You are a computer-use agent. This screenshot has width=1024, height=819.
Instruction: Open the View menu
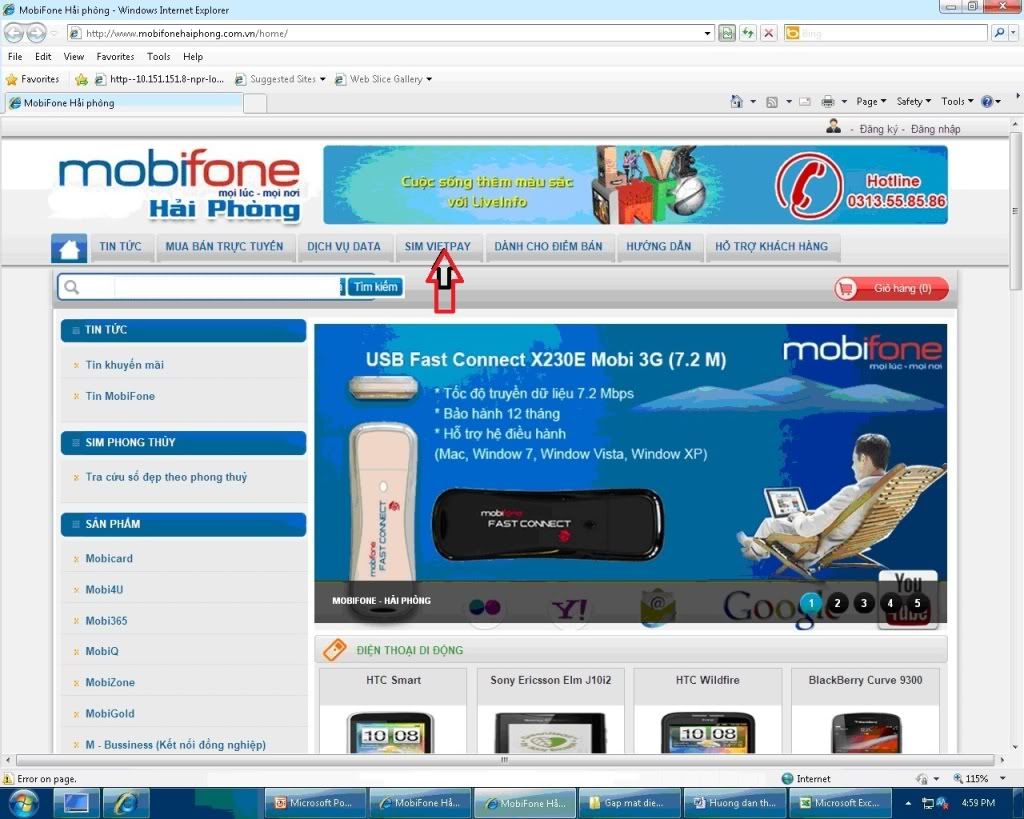pos(74,57)
